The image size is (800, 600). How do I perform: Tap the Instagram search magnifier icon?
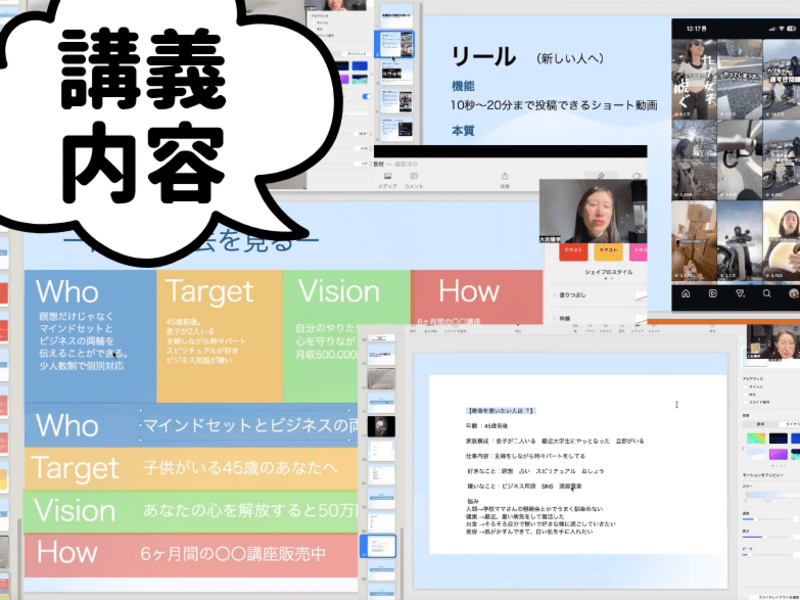[x=767, y=294]
